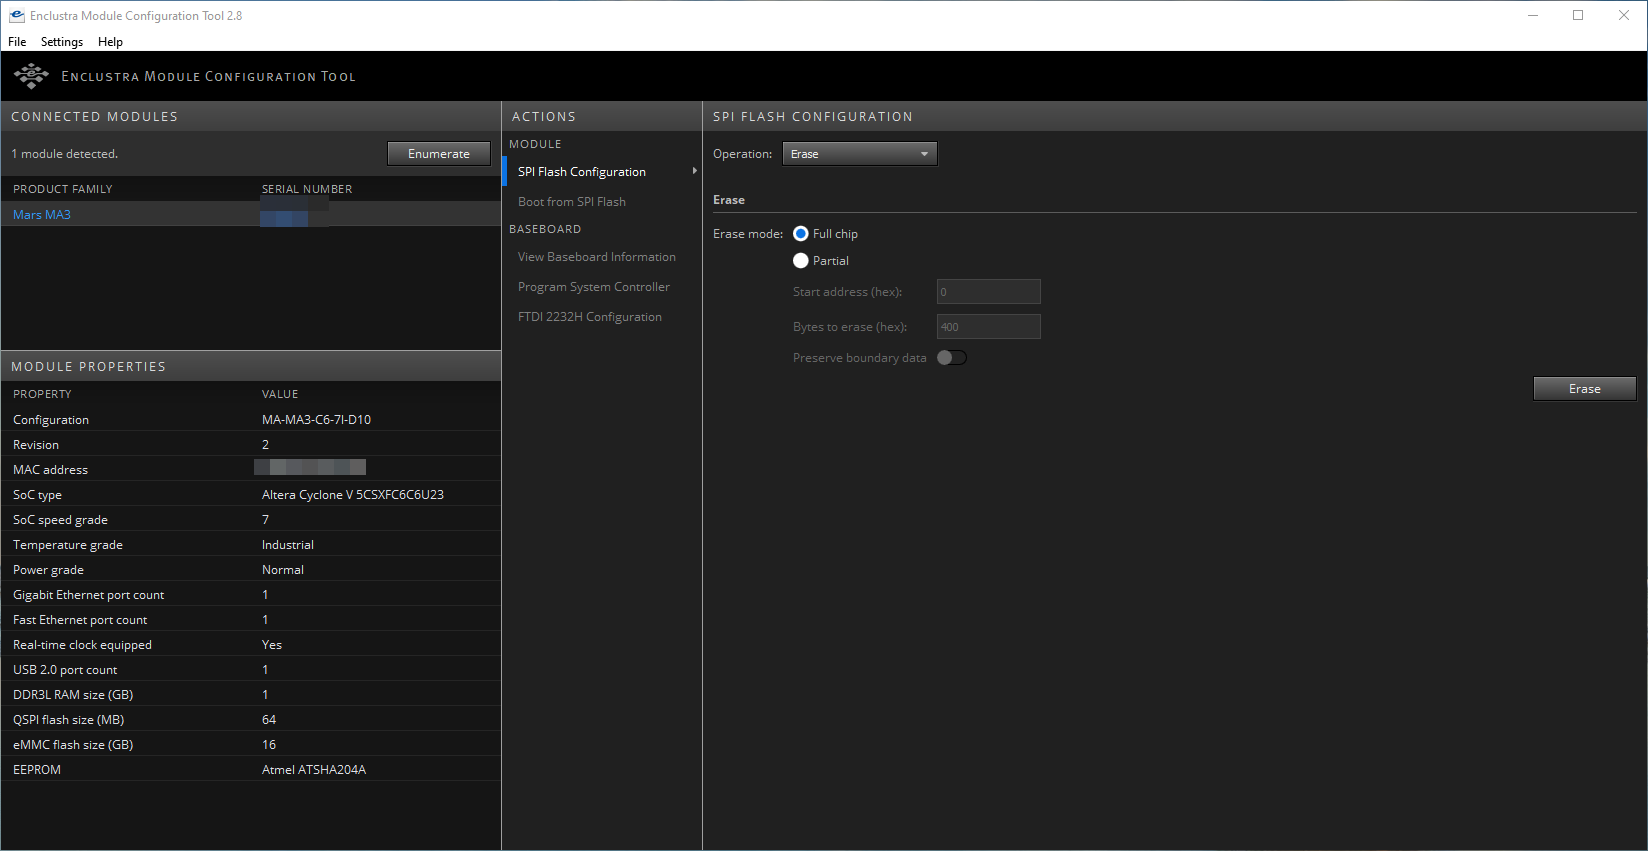Screen dimensions: 1648x851
Task: Click the Enumerate button
Action: click(x=439, y=154)
